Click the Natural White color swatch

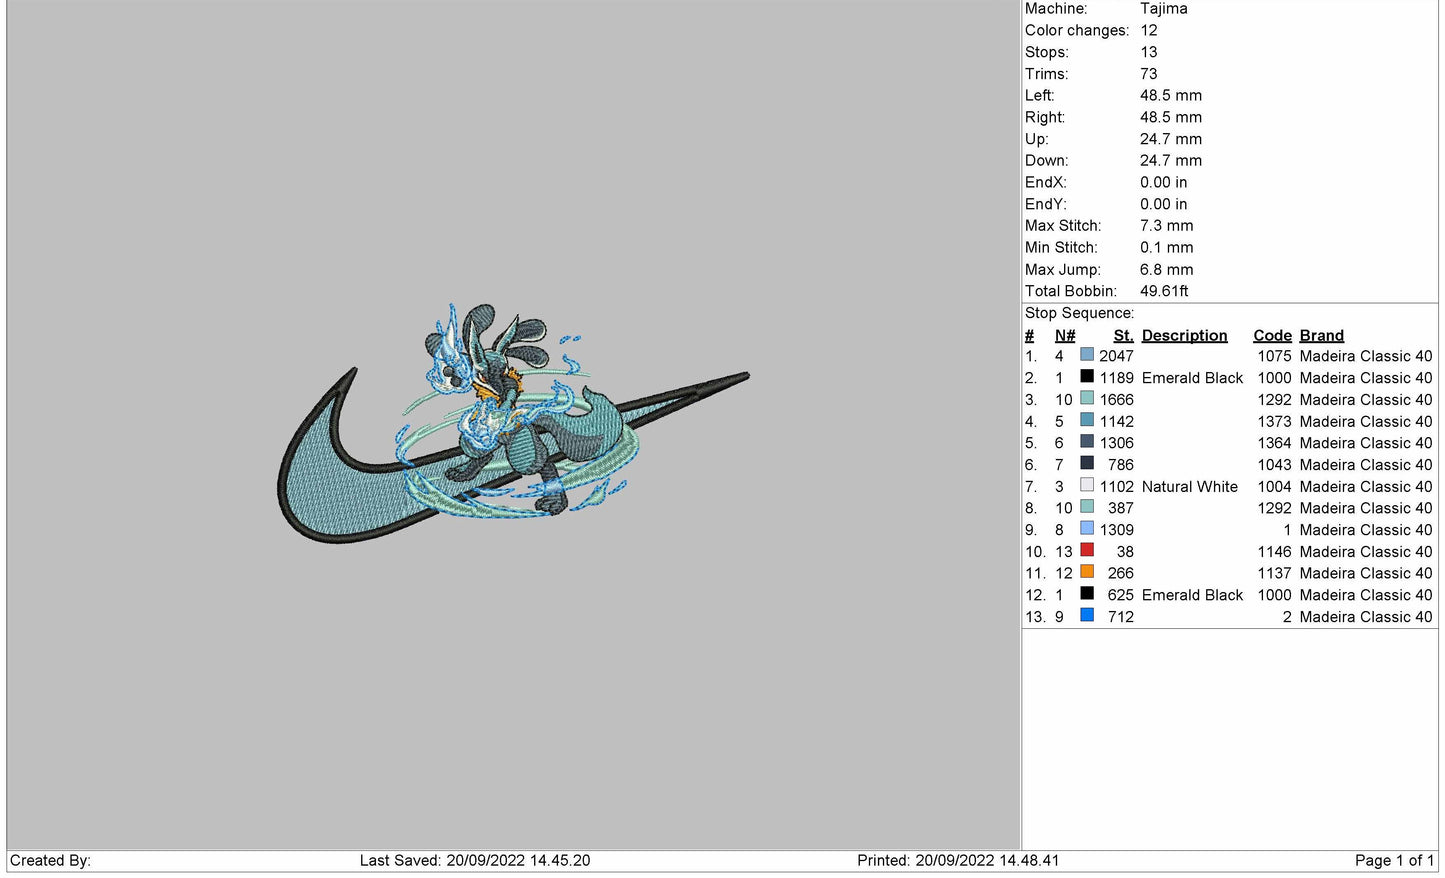[1087, 486]
